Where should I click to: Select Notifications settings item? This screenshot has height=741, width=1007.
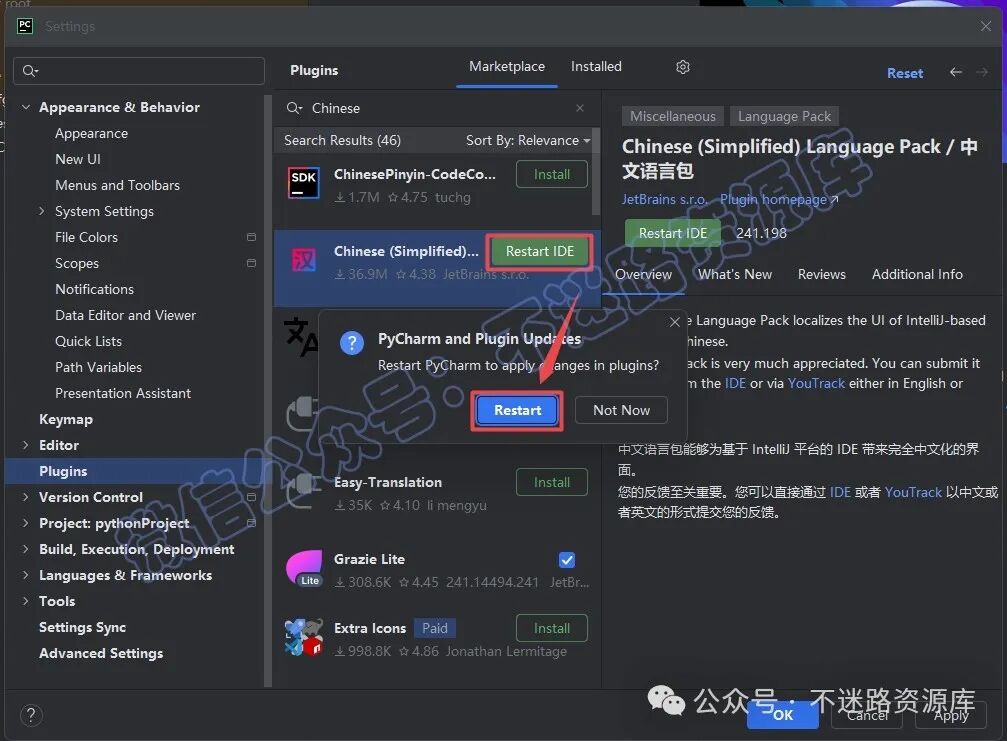tap(94, 289)
